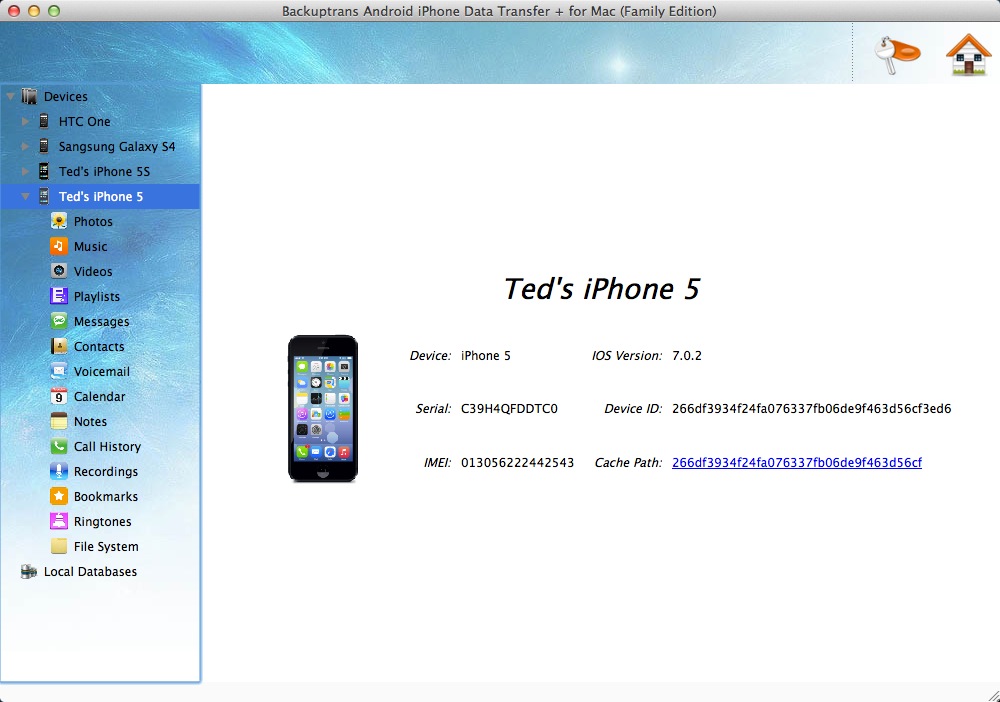The width and height of the screenshot is (1000, 702).
Task: Click the iOS version value 7.0.2
Action: pyautogui.click(x=687, y=356)
